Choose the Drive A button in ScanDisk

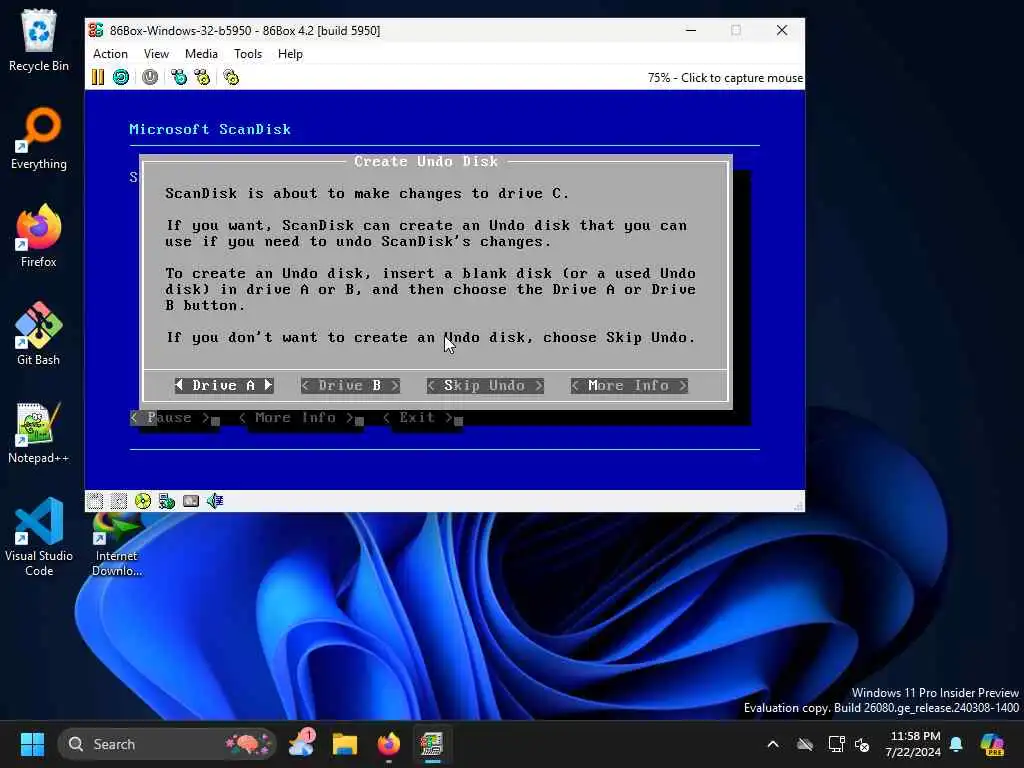[x=224, y=385]
